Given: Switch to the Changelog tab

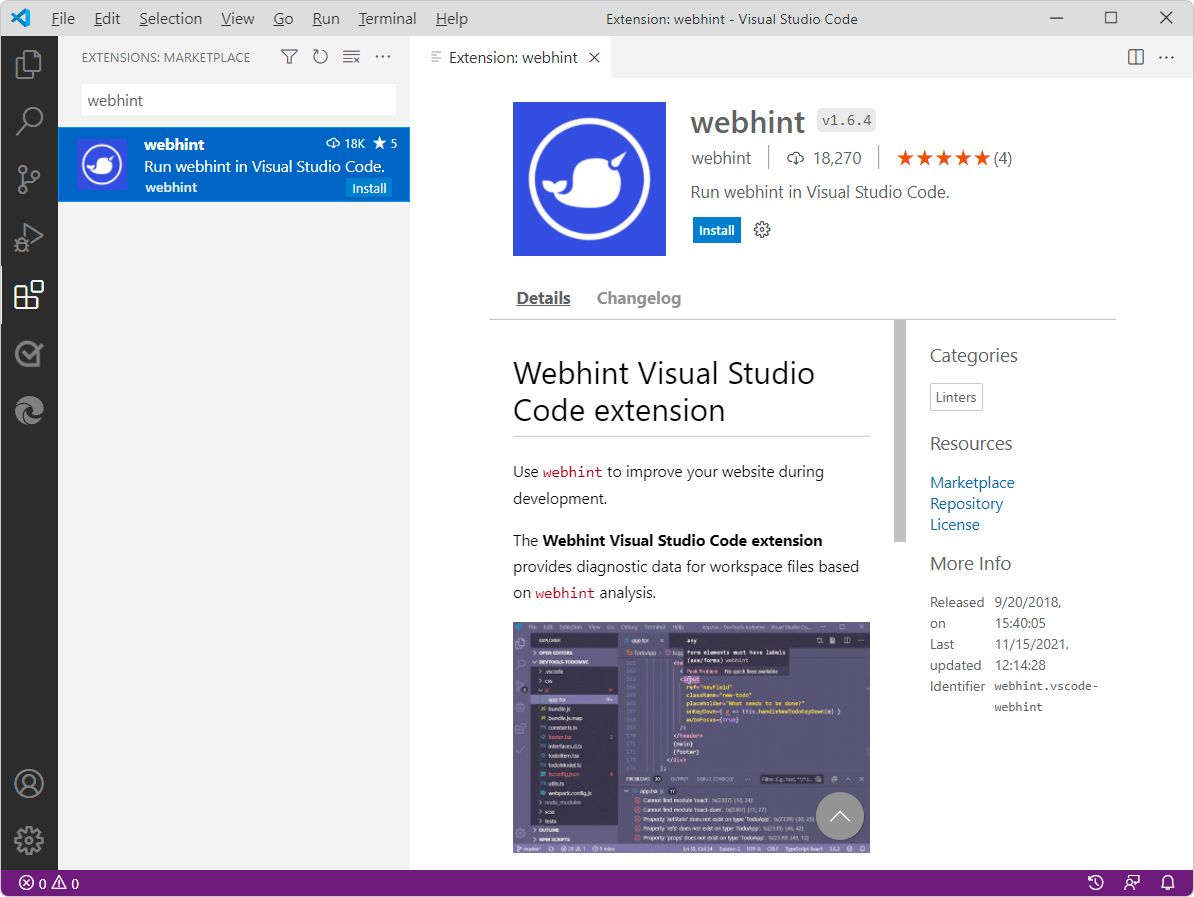Looking at the screenshot, I should 639,298.
